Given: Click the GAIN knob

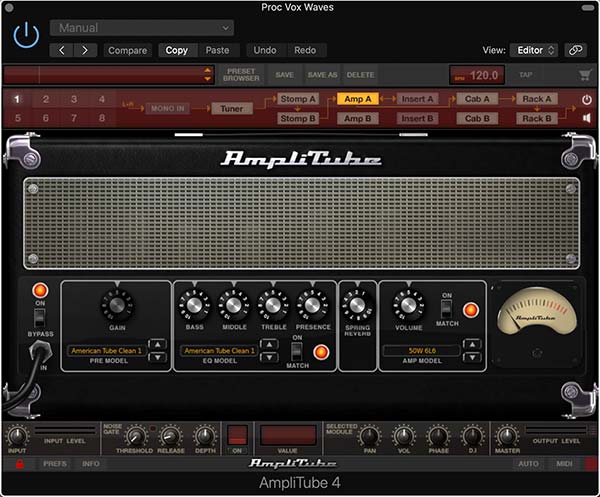Looking at the screenshot, I should [117, 305].
